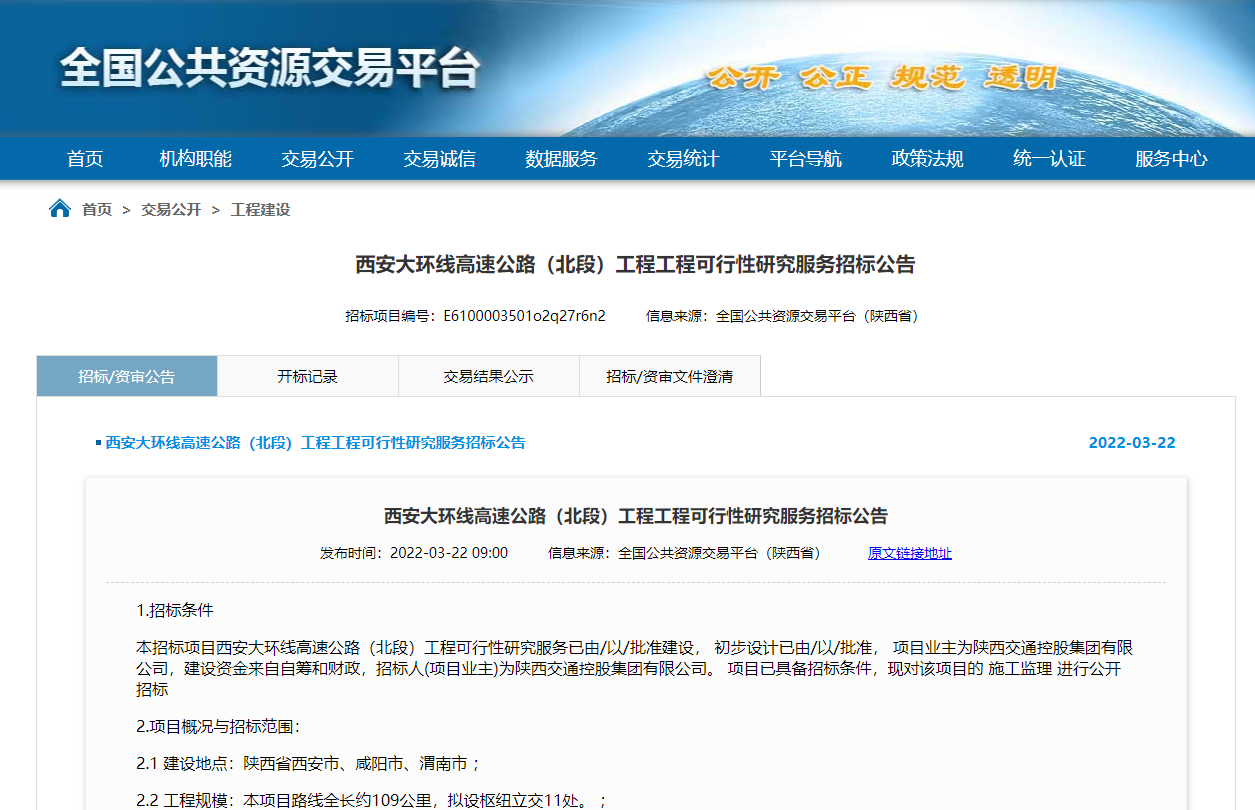This screenshot has width=1255, height=810.
Task: Open the 交易结果公示 tab
Action: click(488, 377)
